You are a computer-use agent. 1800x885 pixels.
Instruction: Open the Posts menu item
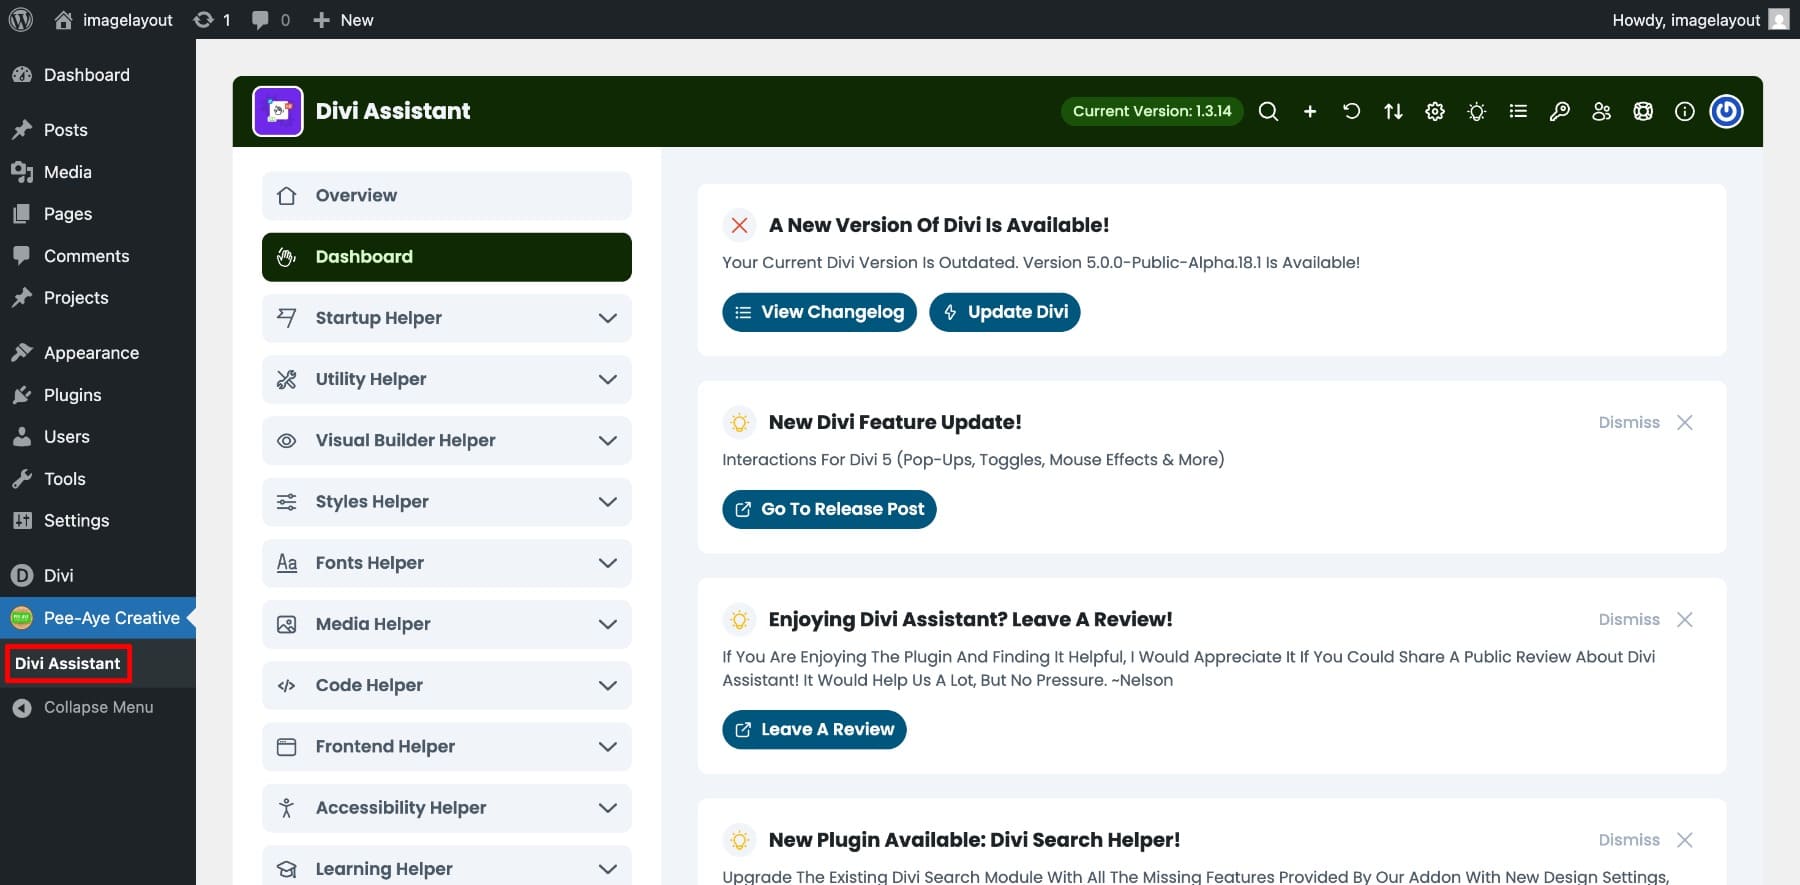tap(98, 130)
